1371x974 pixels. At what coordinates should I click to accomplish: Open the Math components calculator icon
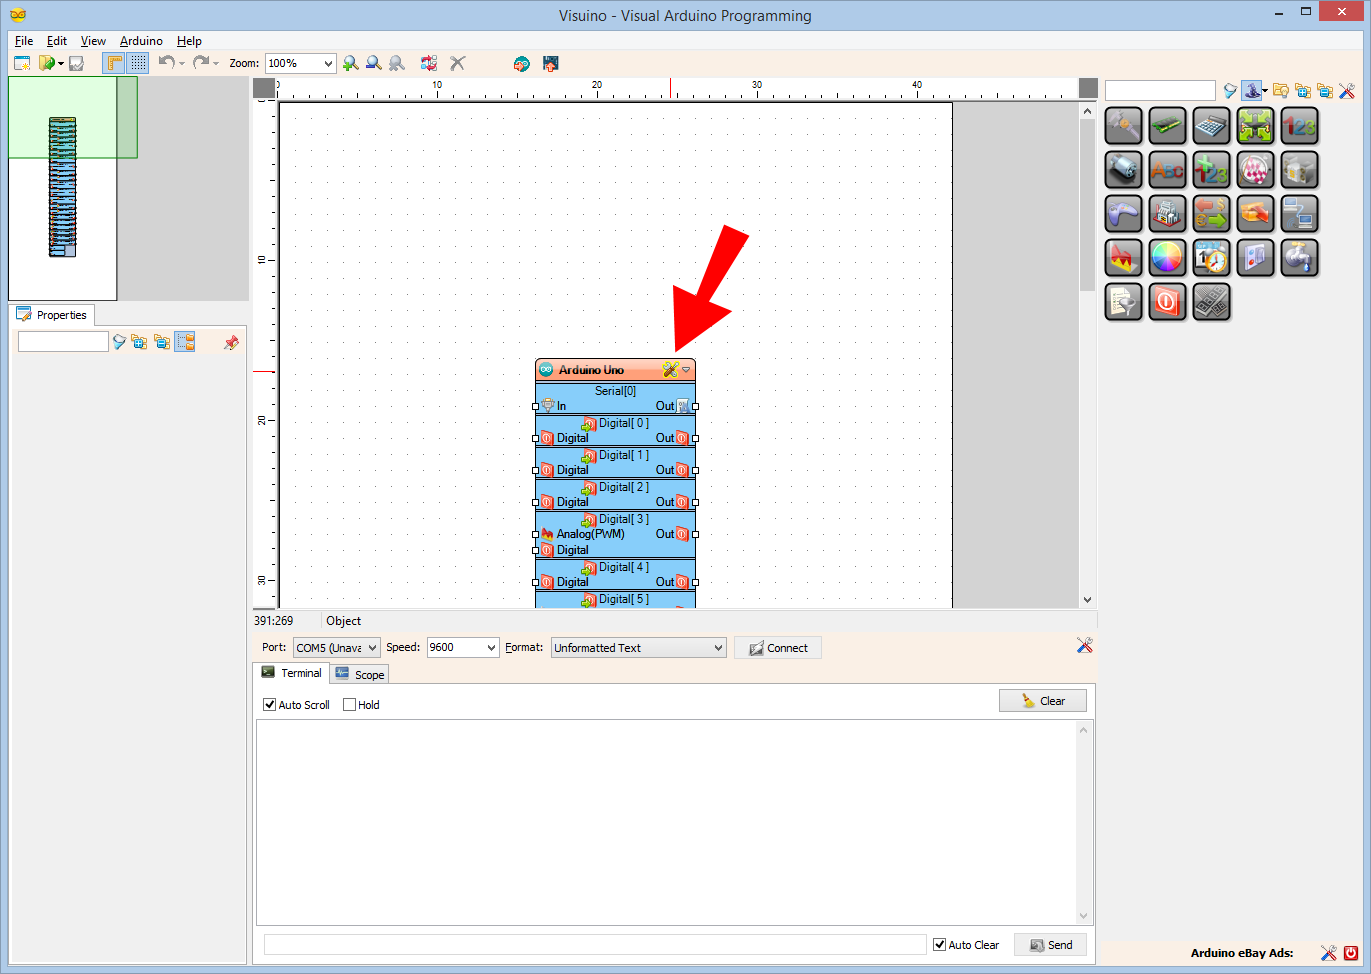[1212, 126]
